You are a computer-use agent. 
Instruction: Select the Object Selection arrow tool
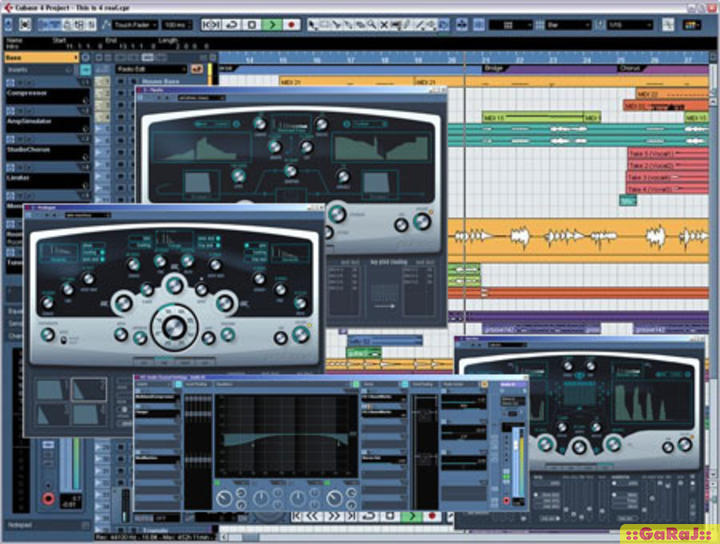point(313,24)
